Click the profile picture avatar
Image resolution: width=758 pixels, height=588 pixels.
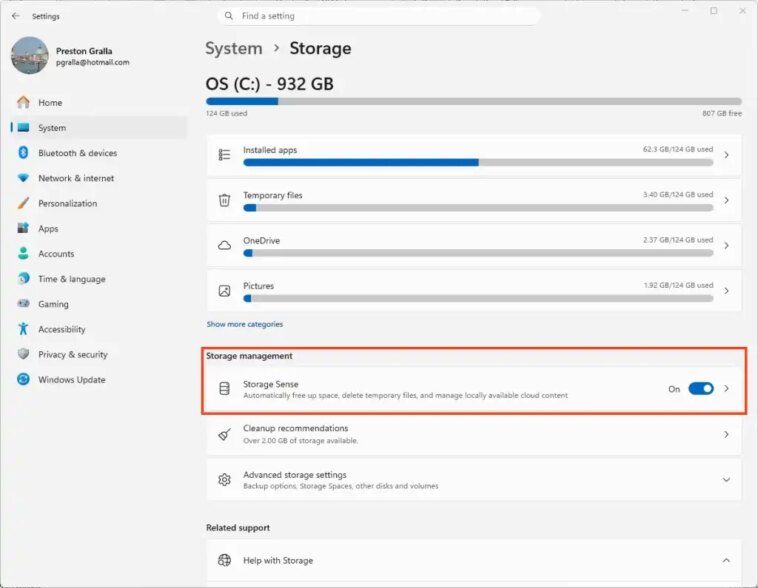click(29, 55)
